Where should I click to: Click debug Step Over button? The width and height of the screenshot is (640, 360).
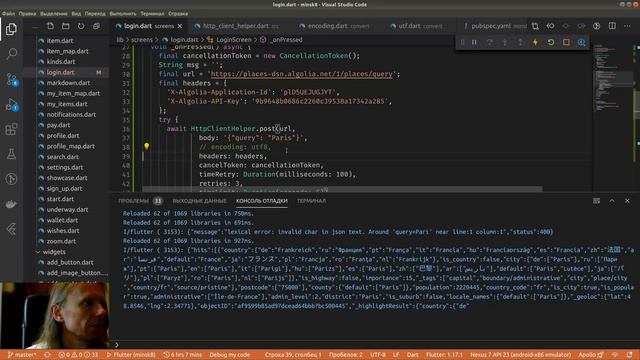[x=489, y=42]
